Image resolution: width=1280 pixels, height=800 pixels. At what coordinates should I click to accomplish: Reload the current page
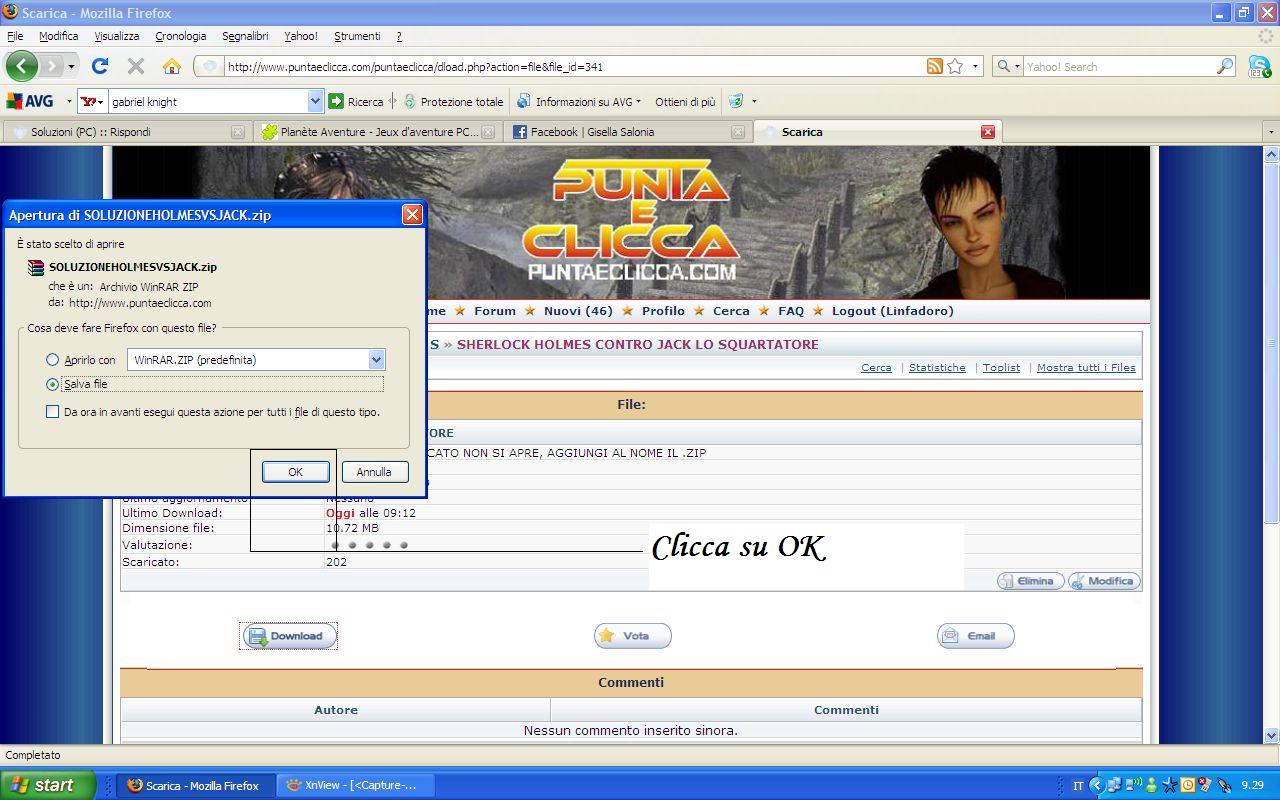tap(99, 66)
